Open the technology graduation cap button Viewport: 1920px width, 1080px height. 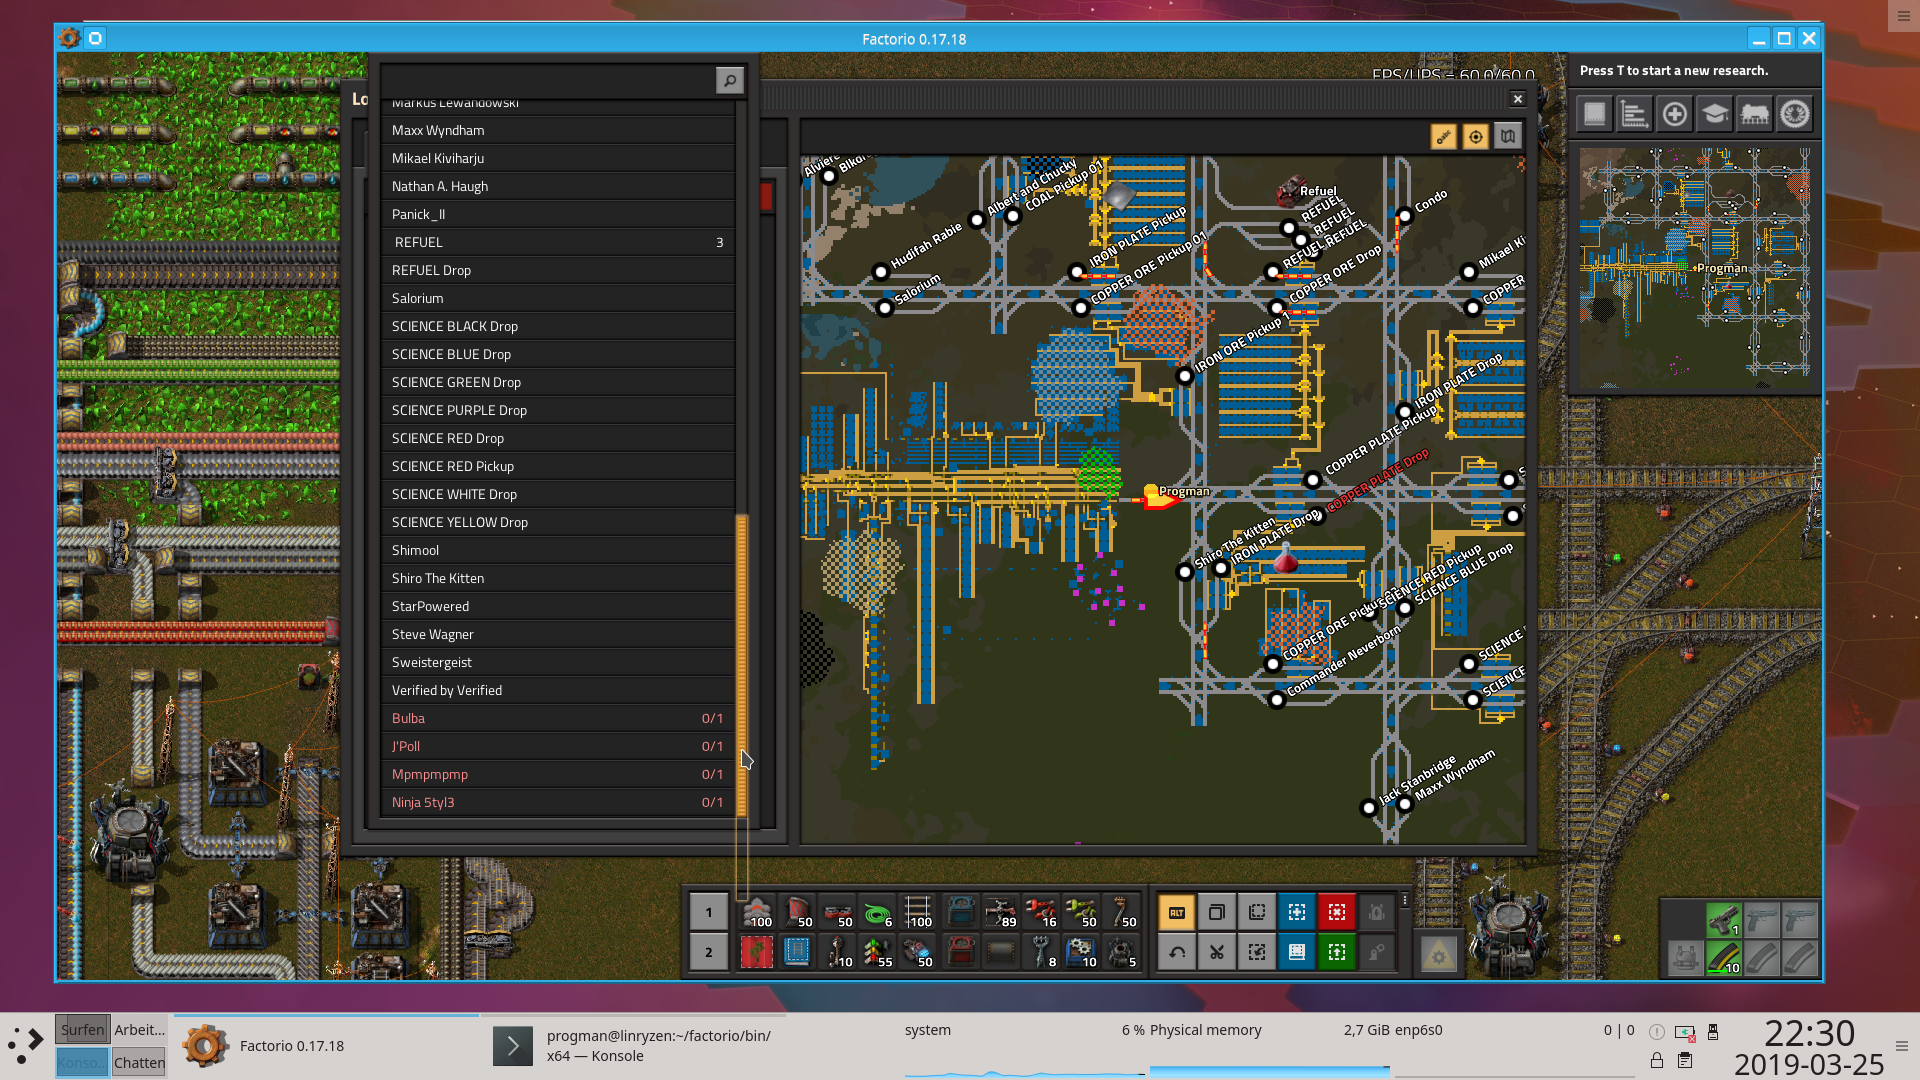1715,114
